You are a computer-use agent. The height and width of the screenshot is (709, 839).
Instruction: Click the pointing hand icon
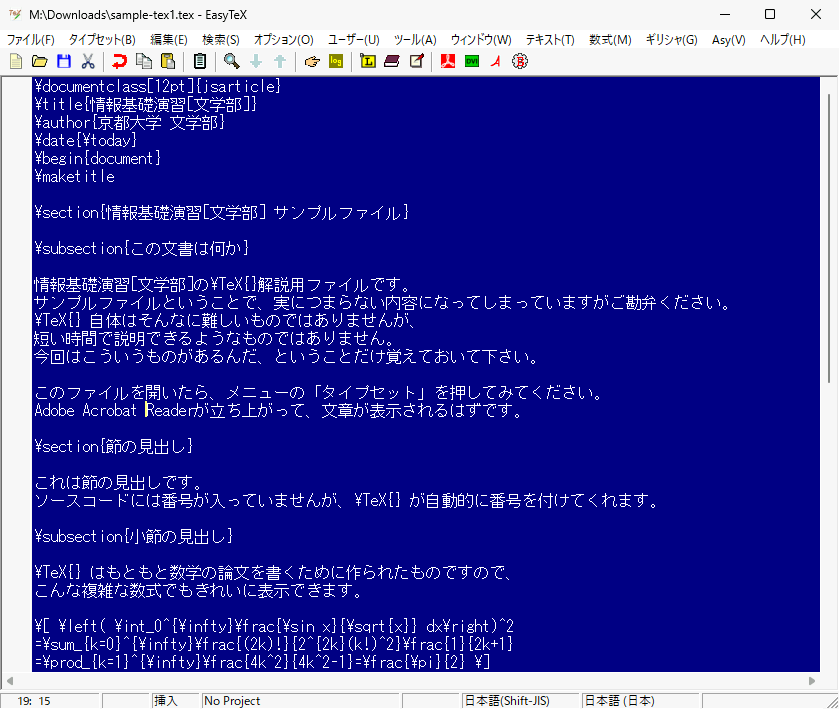(312, 62)
